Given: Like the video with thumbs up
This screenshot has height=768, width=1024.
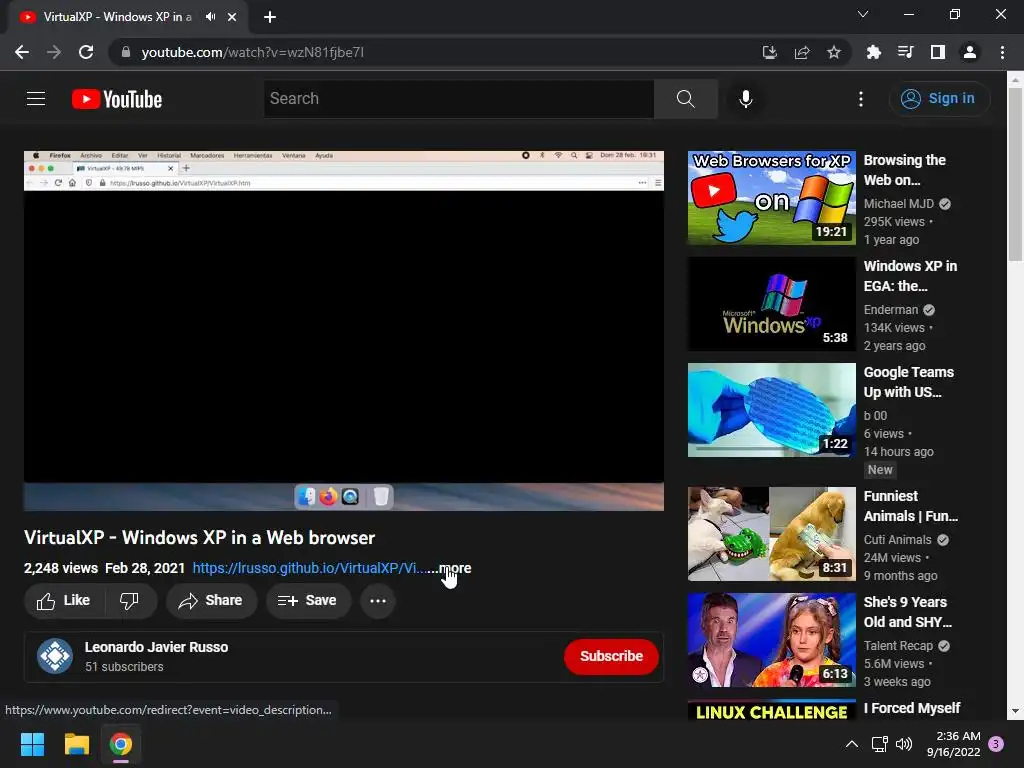Looking at the screenshot, I should coord(63,600).
